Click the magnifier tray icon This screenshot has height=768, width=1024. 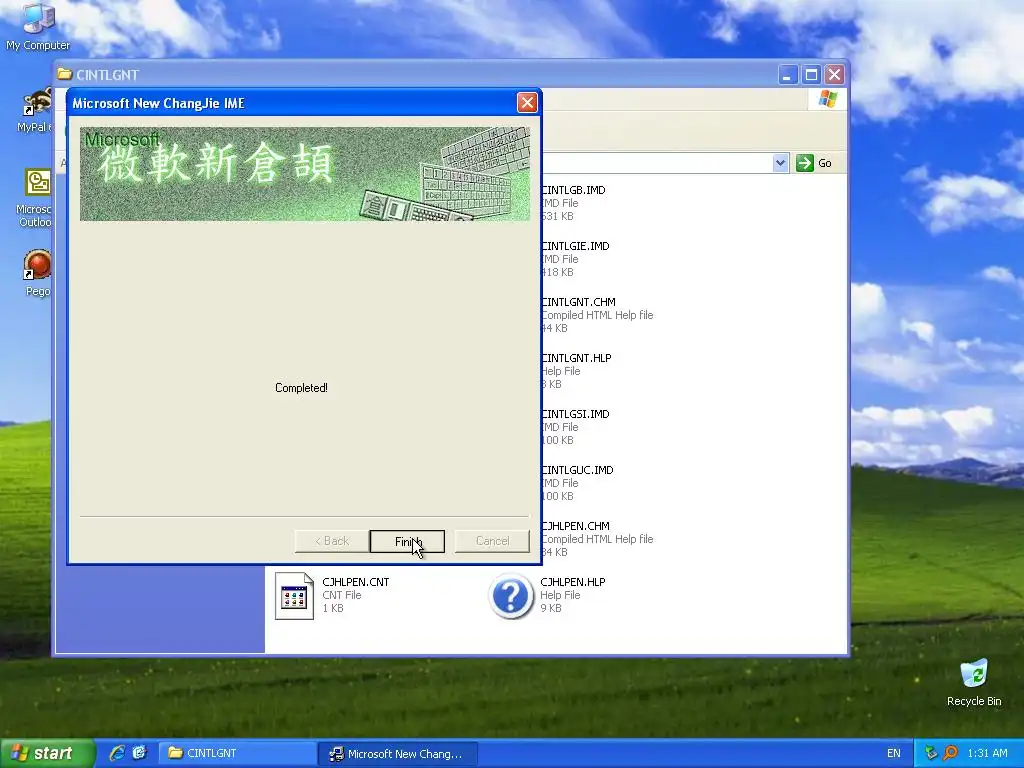tap(951, 753)
